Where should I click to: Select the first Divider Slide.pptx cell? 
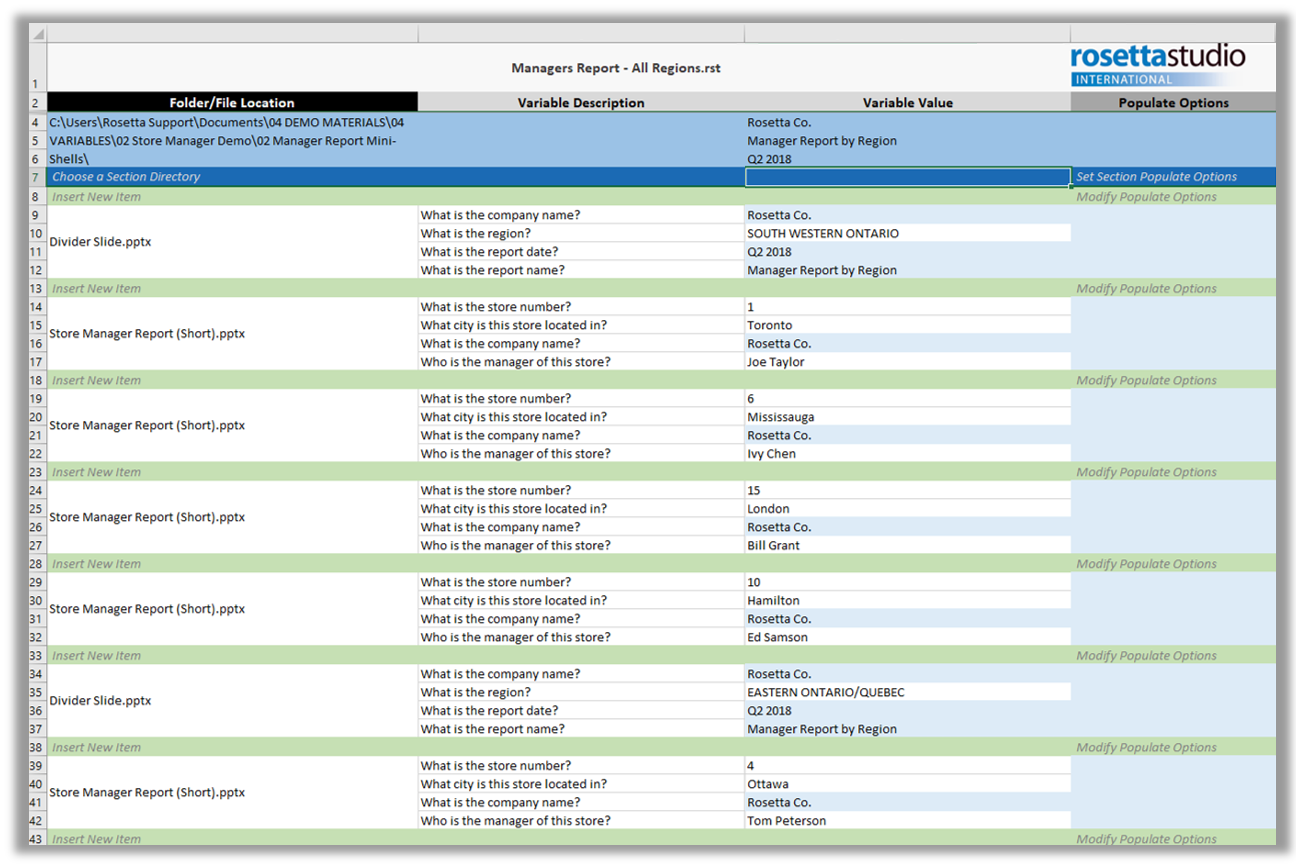point(232,242)
